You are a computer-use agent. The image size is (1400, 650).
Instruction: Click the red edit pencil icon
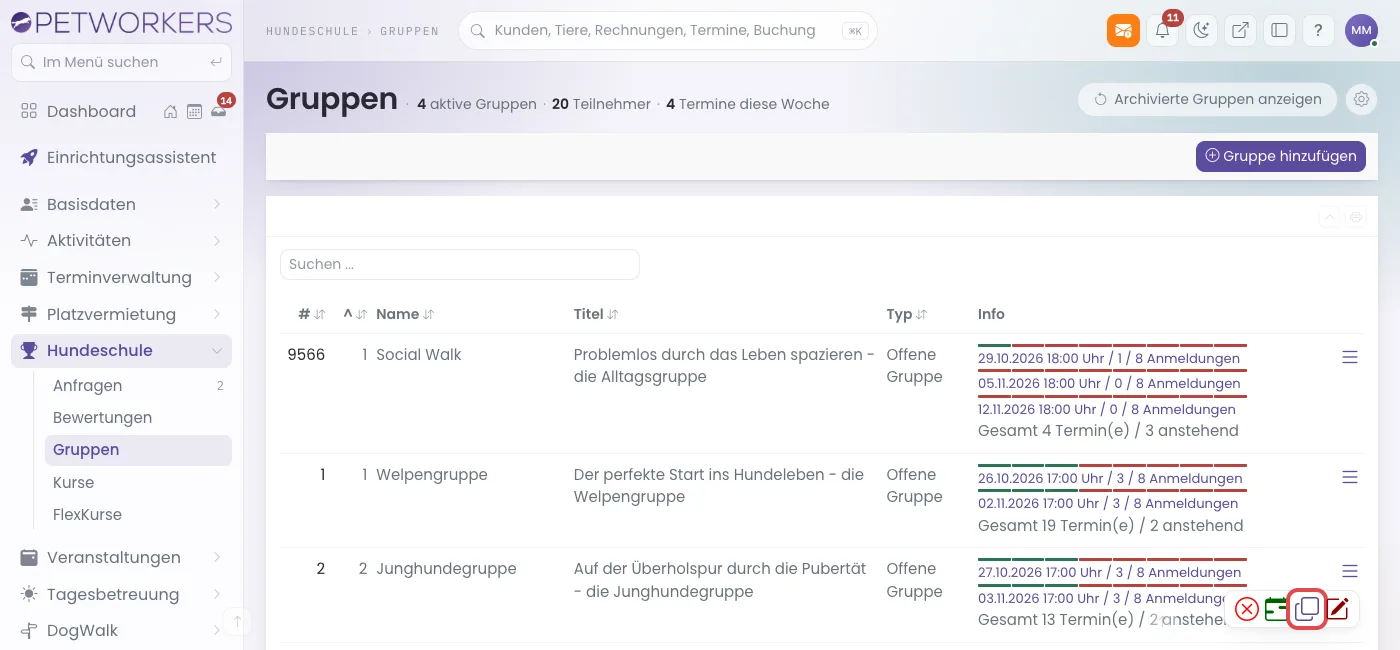[x=1338, y=609]
